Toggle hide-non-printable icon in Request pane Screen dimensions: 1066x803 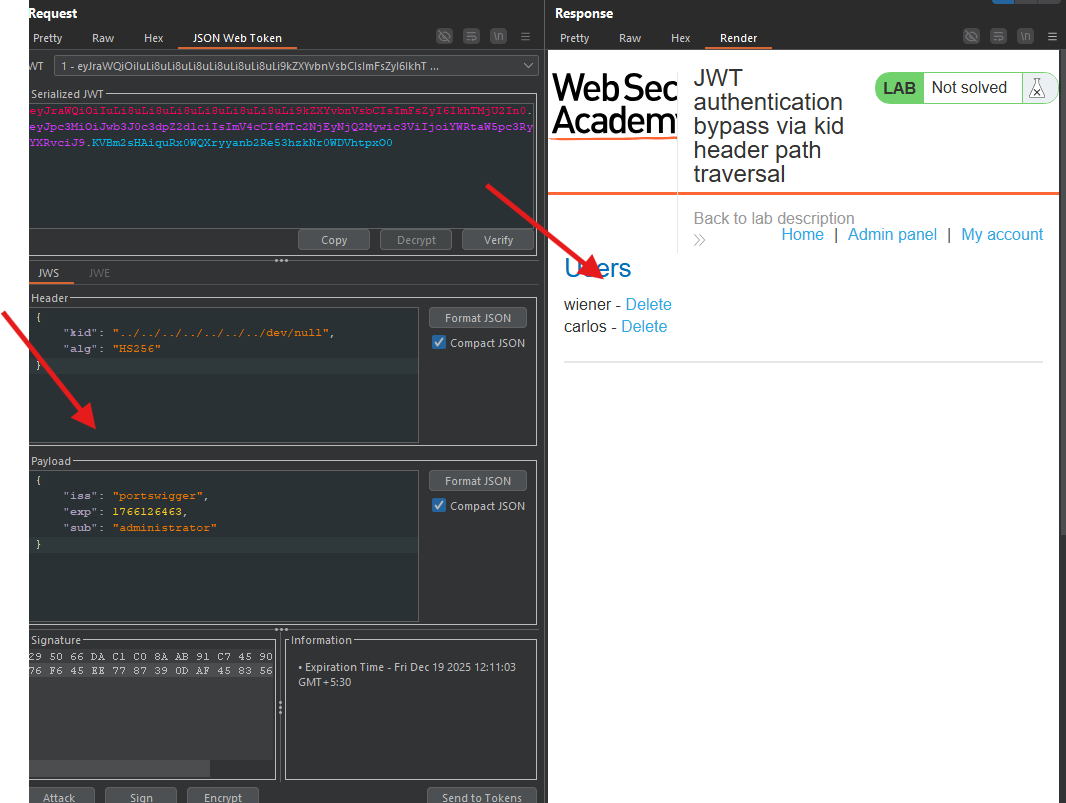tap(445, 36)
